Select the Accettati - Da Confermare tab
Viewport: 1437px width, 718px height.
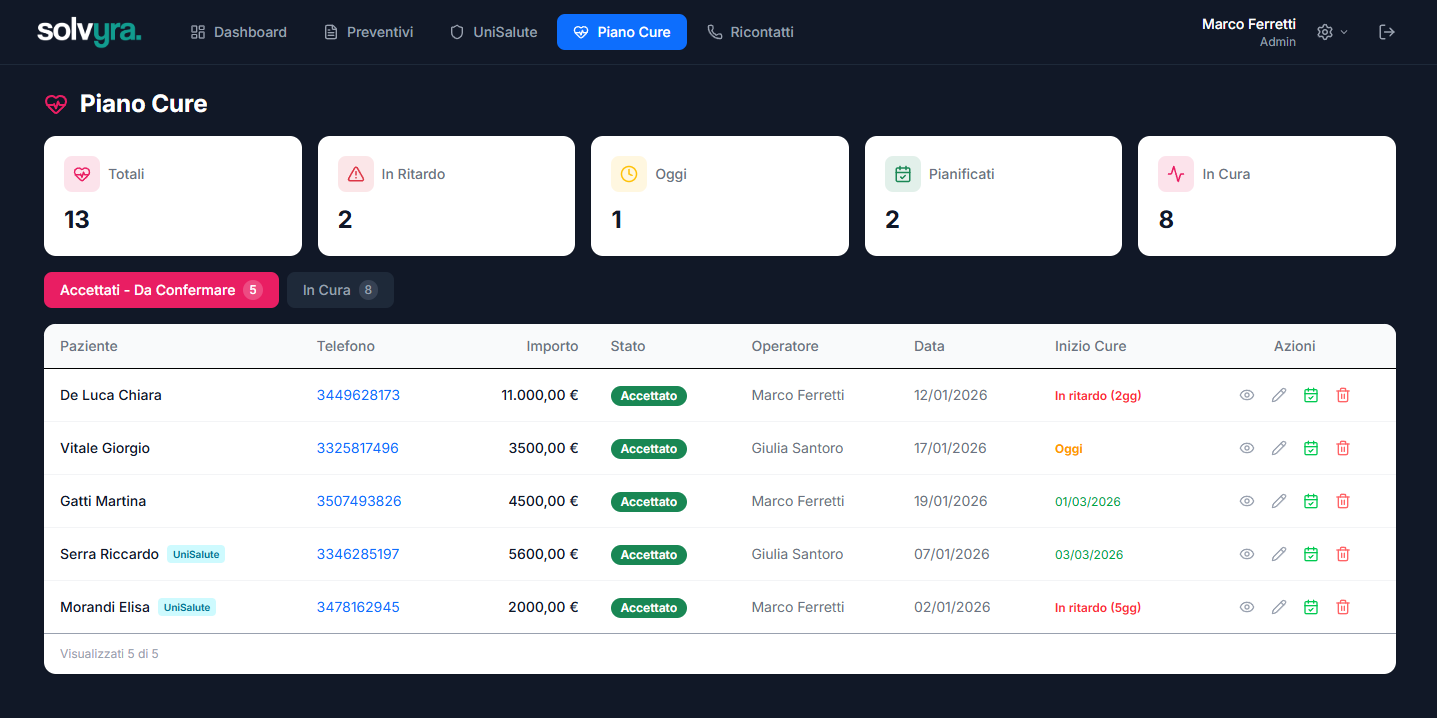(x=161, y=290)
